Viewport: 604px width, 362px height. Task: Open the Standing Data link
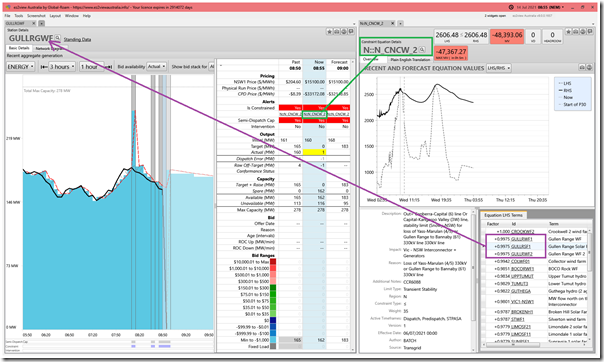coord(77,39)
